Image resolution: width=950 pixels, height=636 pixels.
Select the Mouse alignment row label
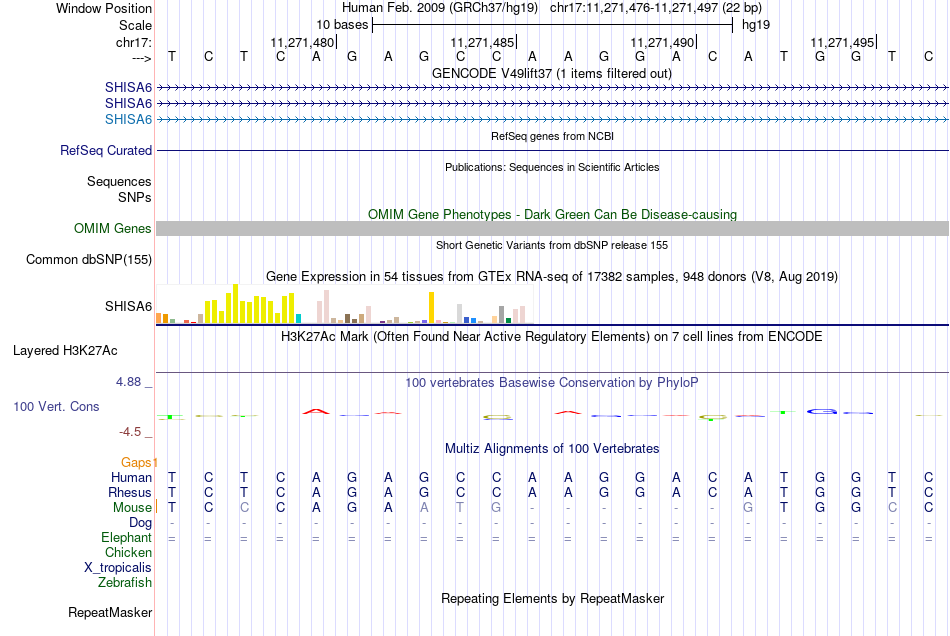point(132,508)
